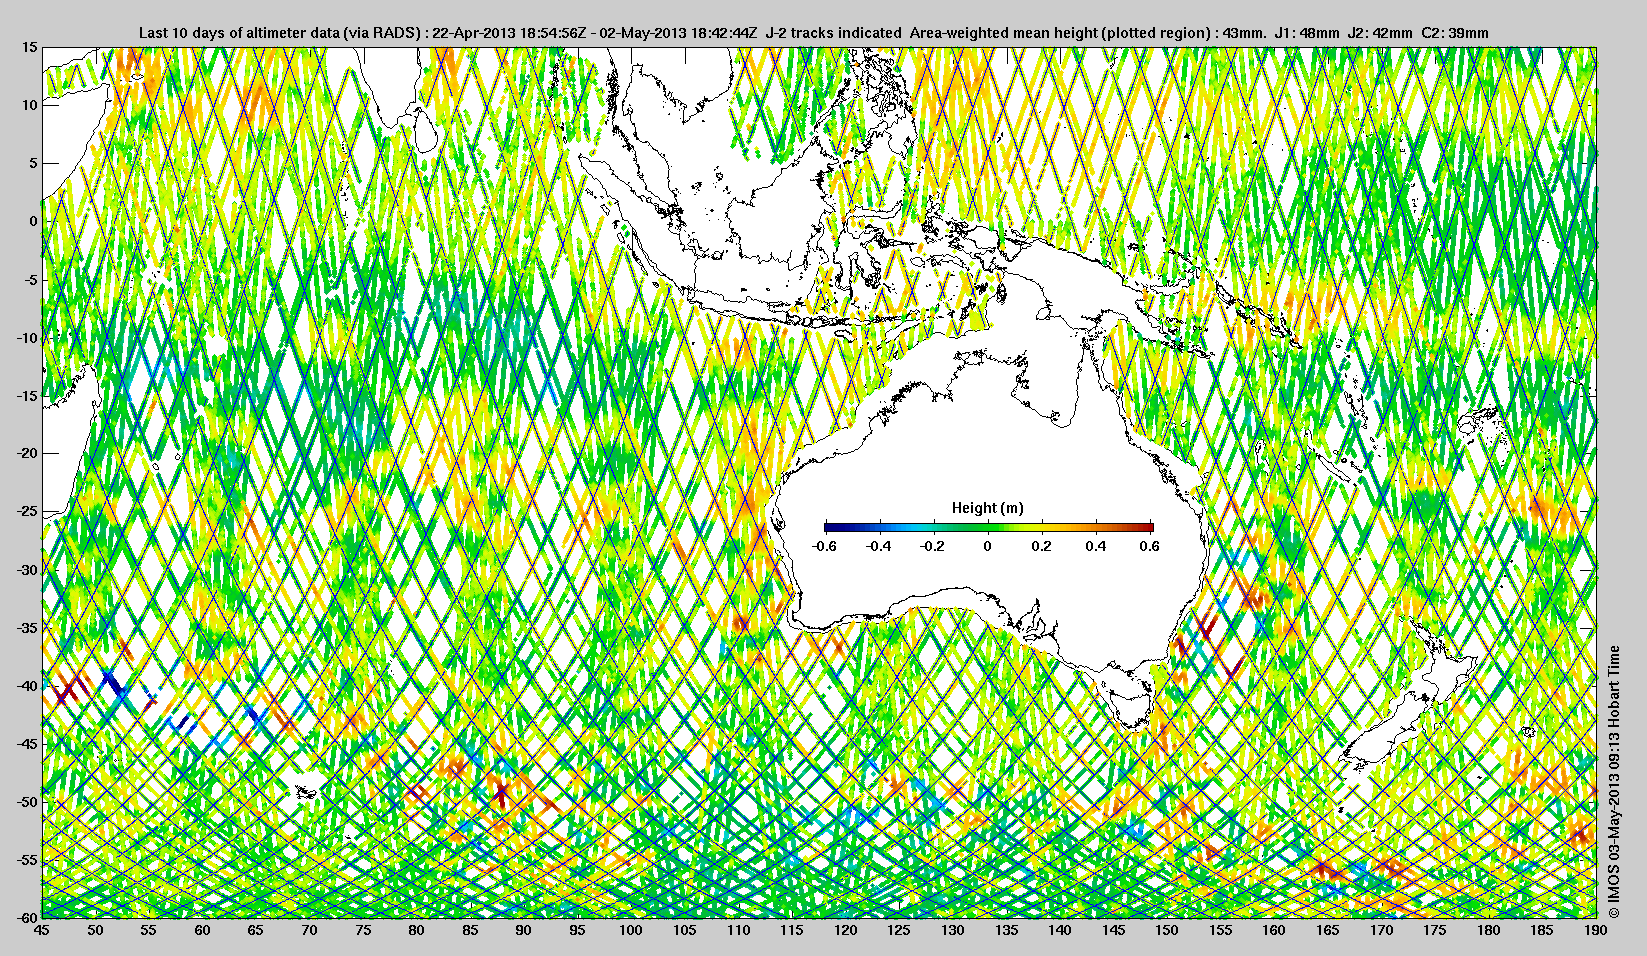Click longitude axis label '160'
Viewport: 1647px width, 956px height.
(x=1274, y=931)
